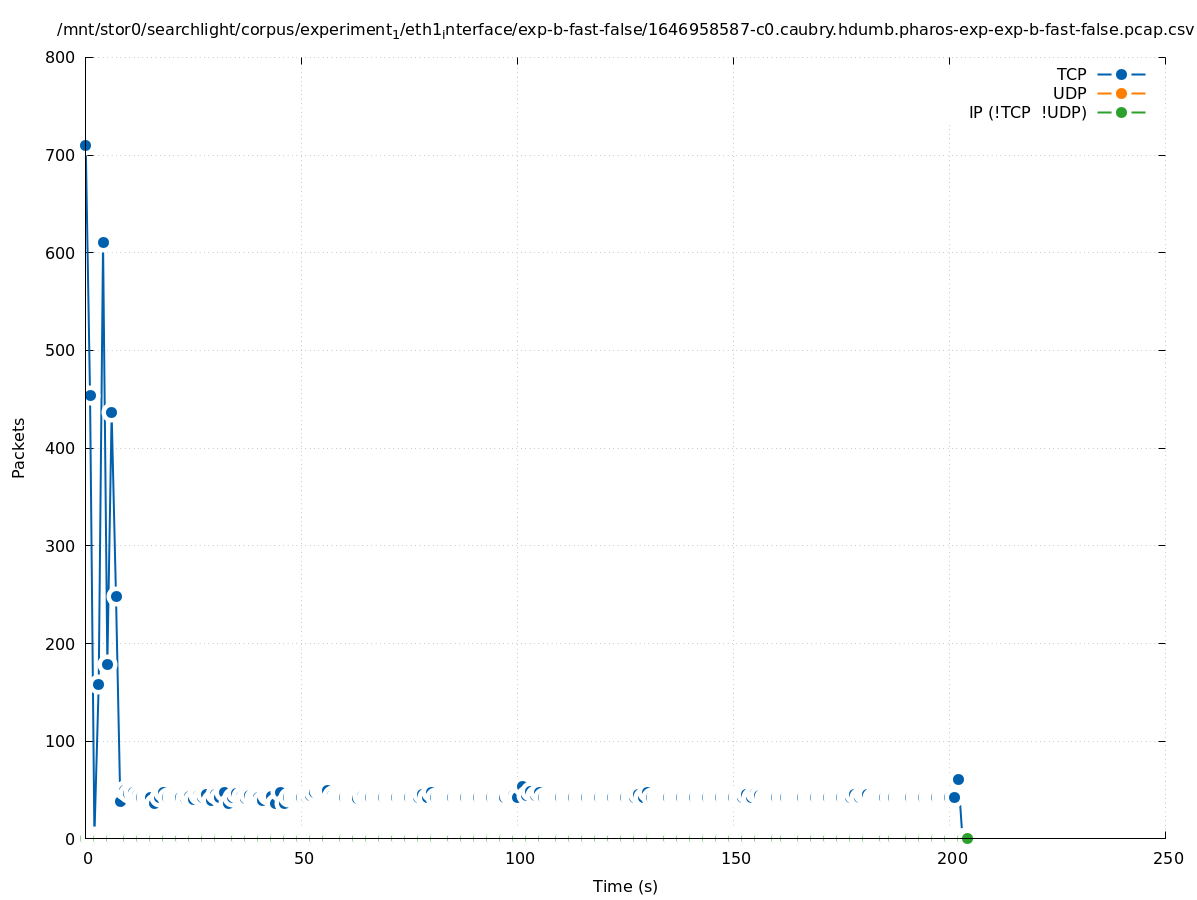Click the UDP orange legend marker

pyautogui.click(x=1121, y=94)
